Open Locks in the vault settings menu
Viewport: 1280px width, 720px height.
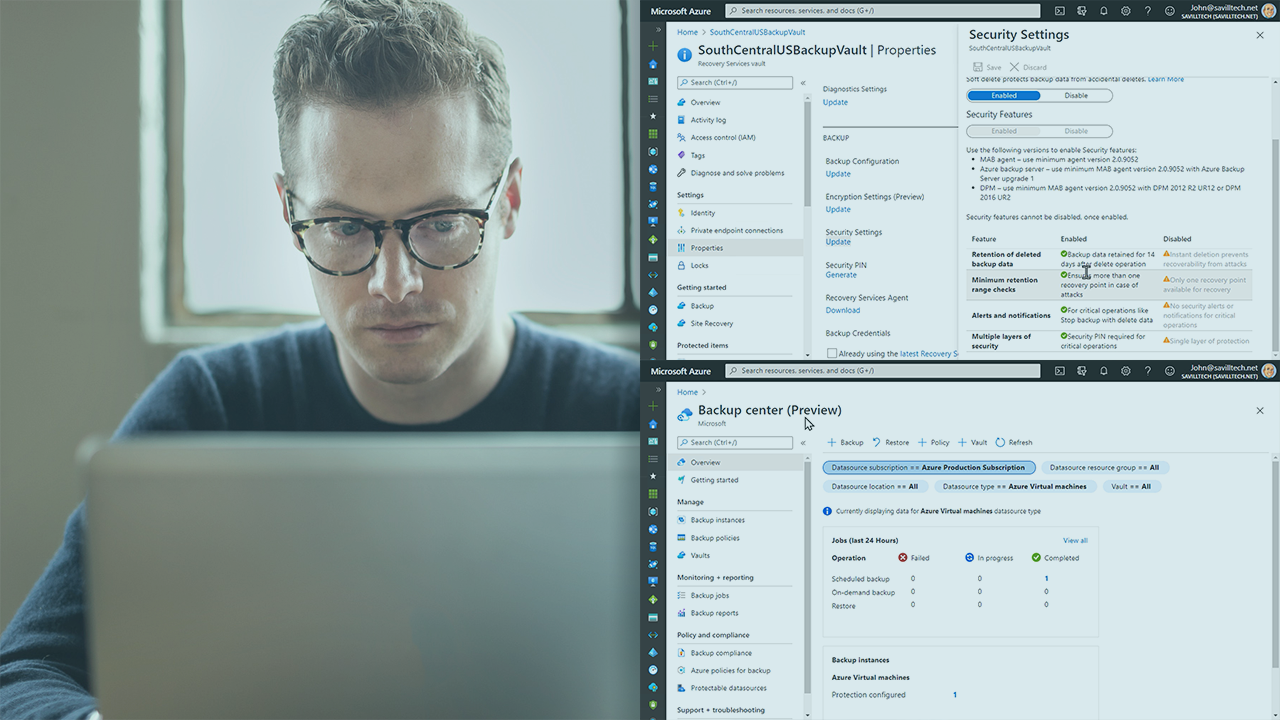coord(699,266)
